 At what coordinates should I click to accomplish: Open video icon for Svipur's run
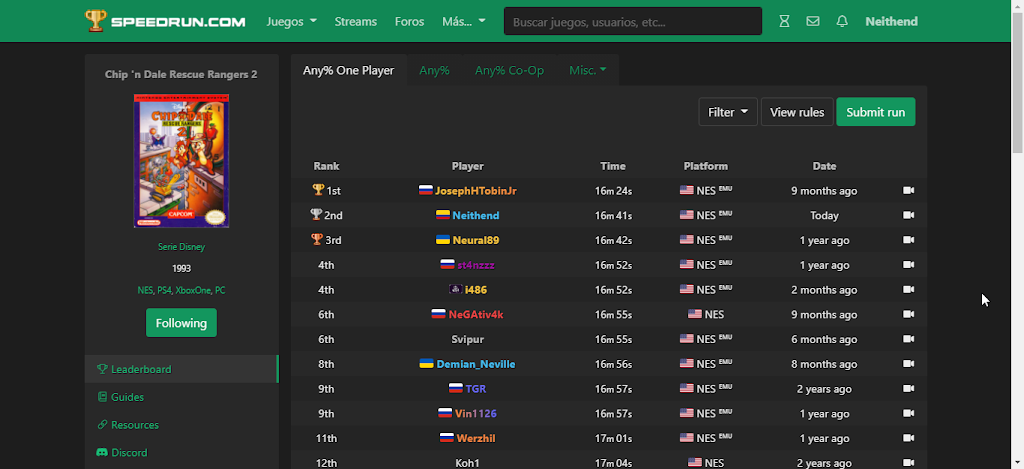908,339
